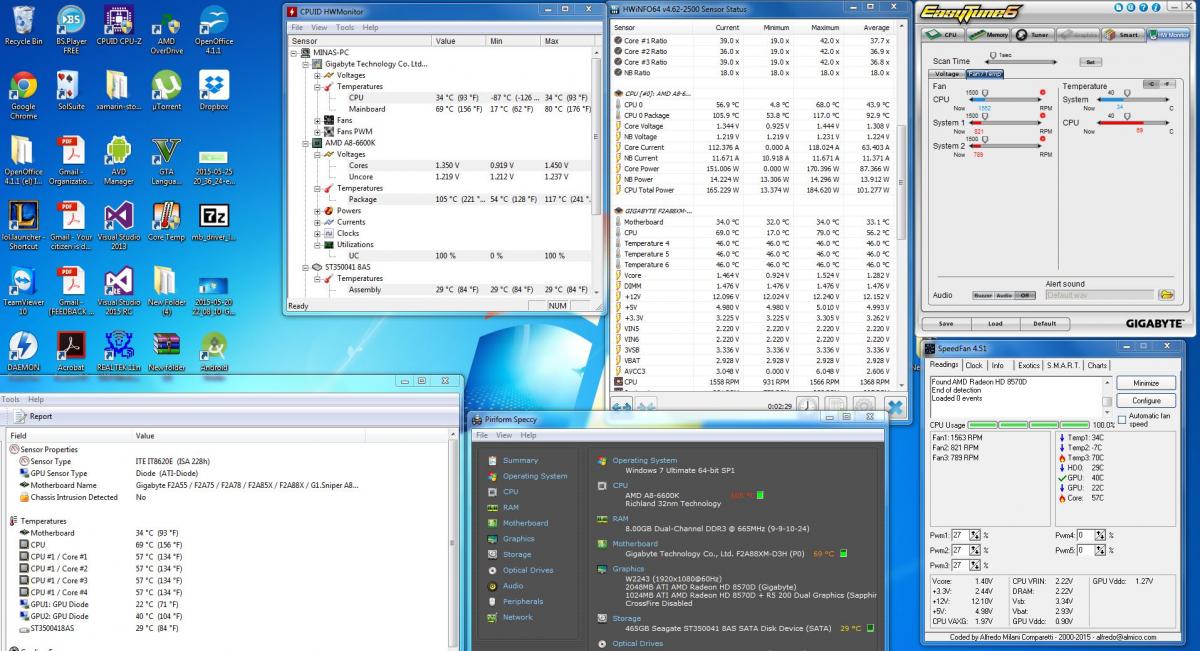
Task: Click the Minimize button in SpeedFan
Action: click(1146, 383)
